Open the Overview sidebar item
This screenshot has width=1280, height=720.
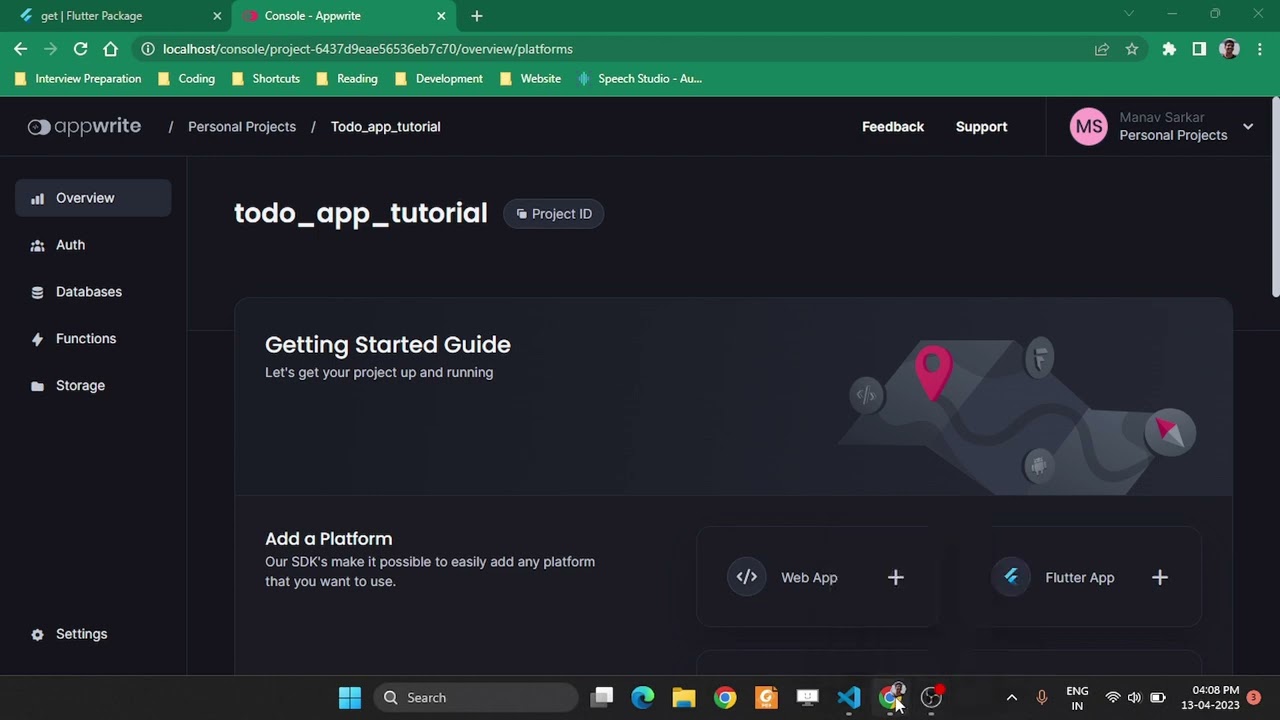click(x=93, y=198)
